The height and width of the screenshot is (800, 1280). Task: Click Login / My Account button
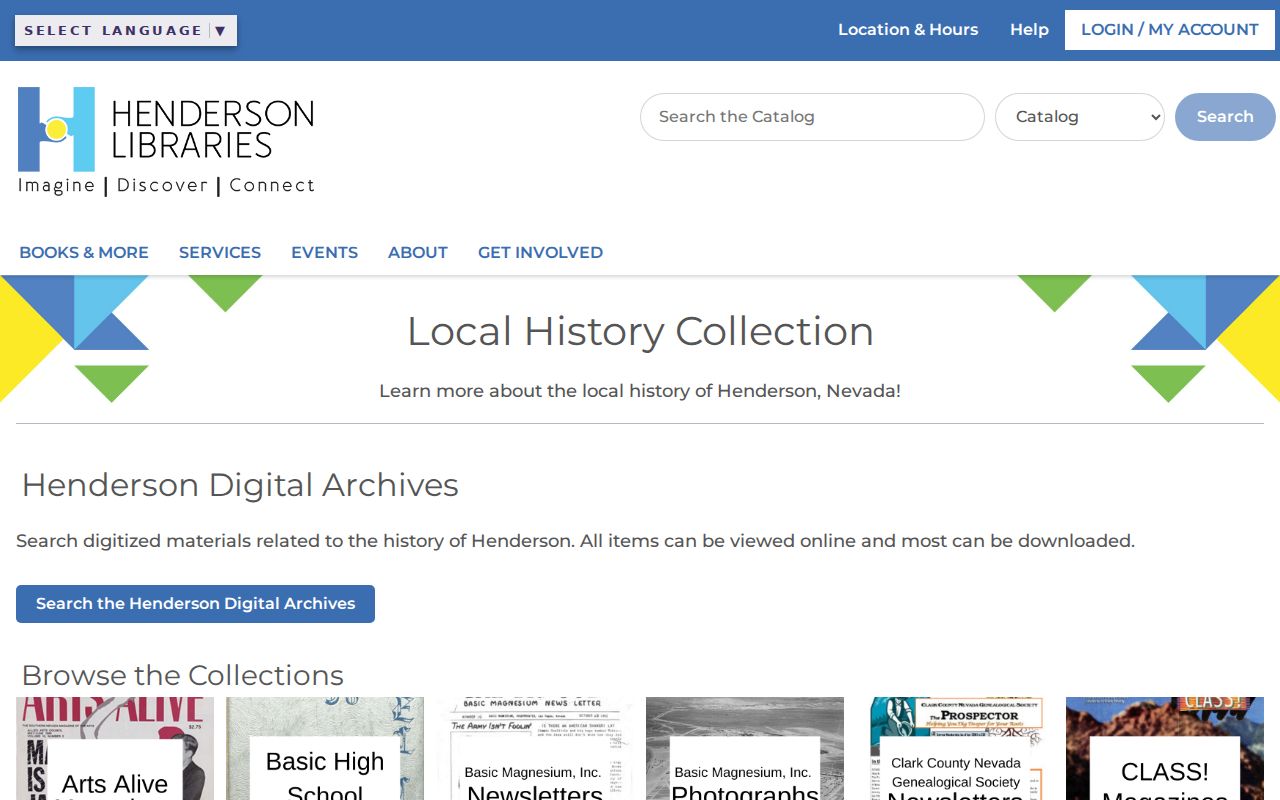(1170, 30)
